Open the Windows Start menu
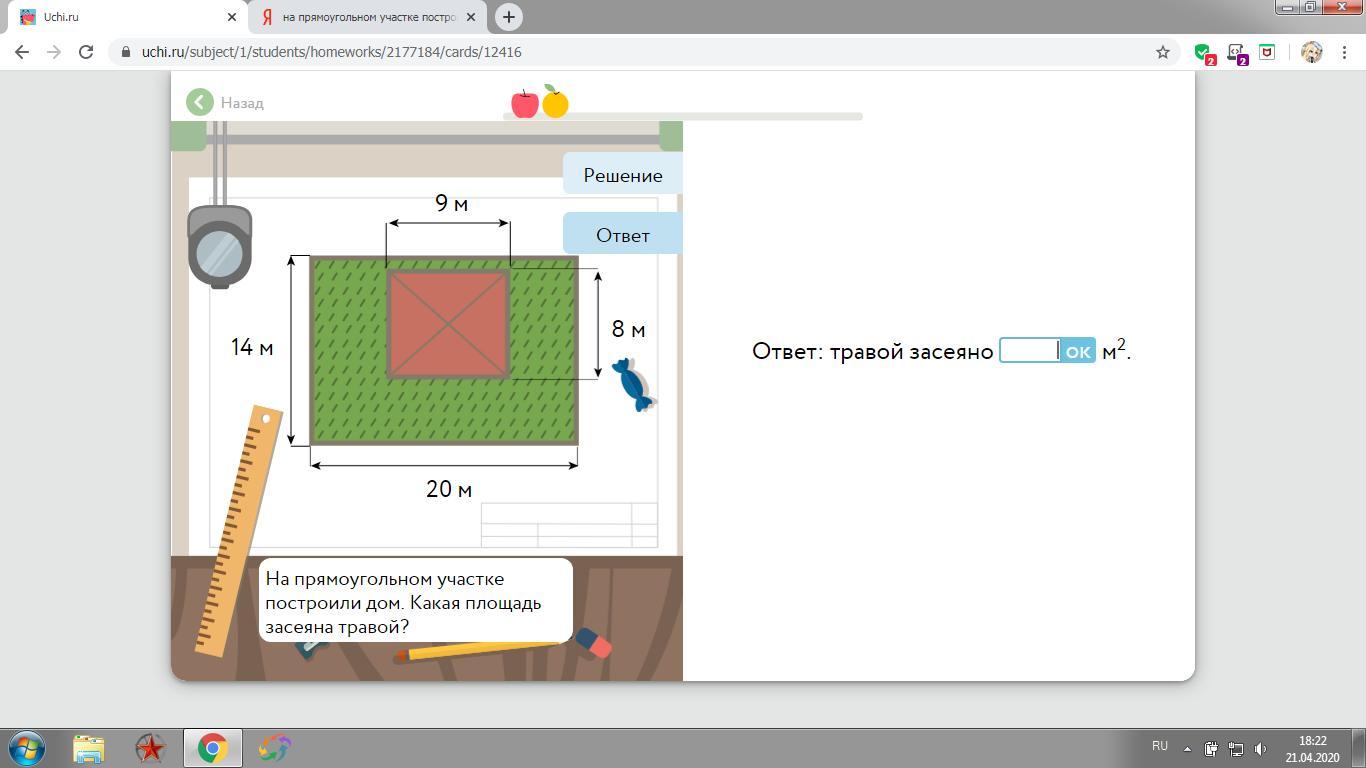This screenshot has height=768, width=1366. 26,748
